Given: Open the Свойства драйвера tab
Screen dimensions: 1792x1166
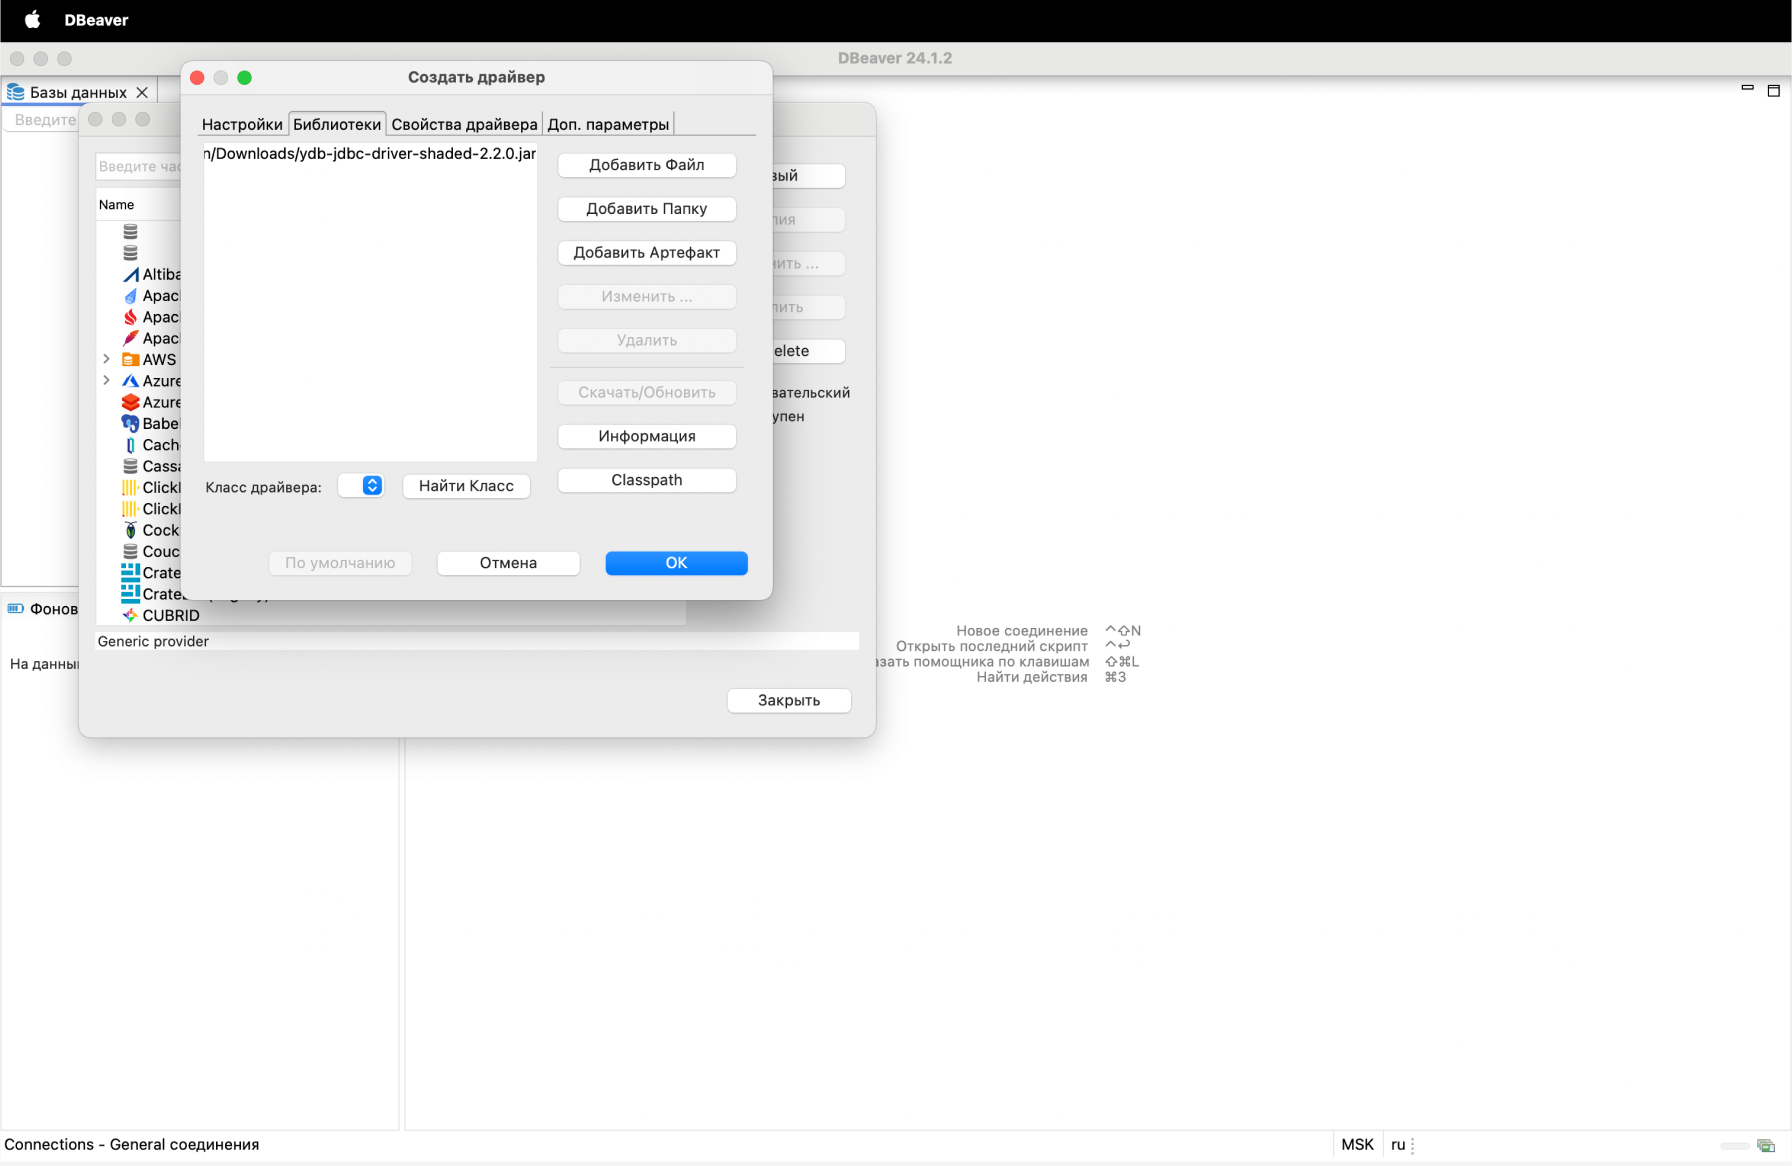Looking at the screenshot, I should 464,124.
